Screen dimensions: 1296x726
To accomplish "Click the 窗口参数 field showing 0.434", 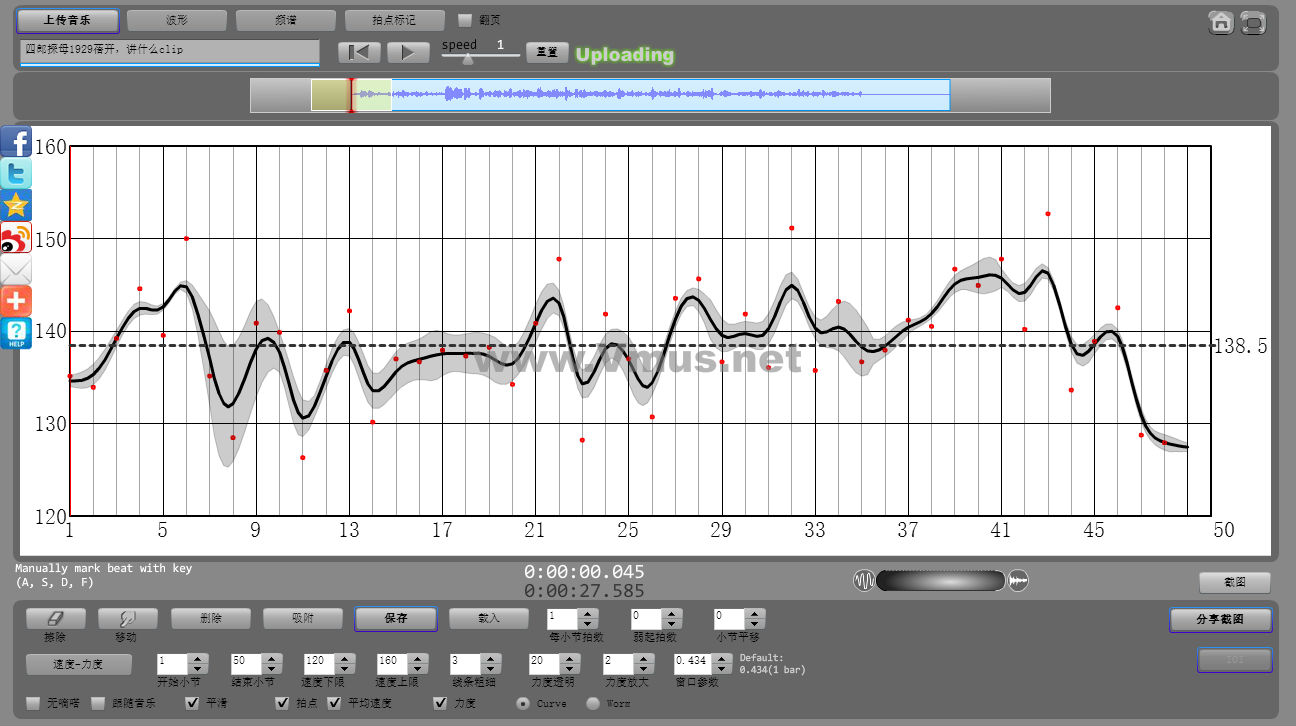I will [x=694, y=663].
